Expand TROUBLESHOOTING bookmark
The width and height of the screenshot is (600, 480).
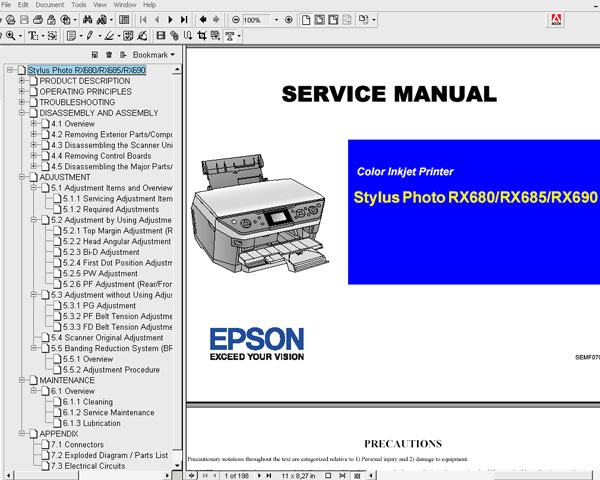pos(21,102)
